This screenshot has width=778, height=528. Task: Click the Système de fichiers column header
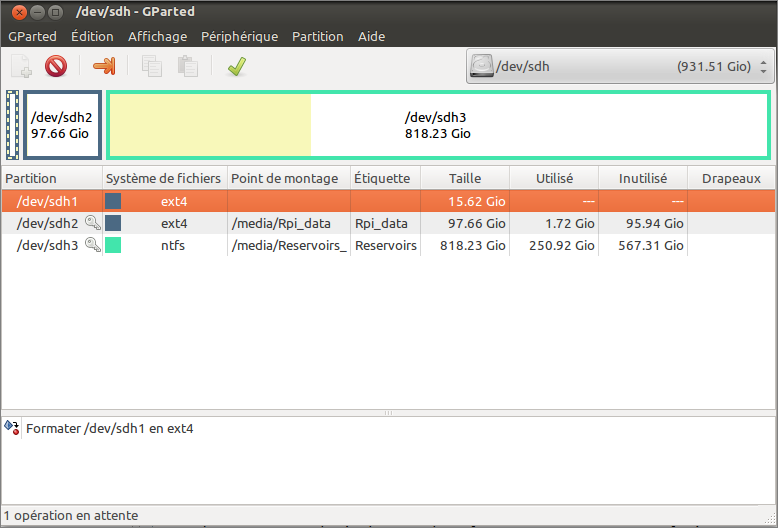164,178
